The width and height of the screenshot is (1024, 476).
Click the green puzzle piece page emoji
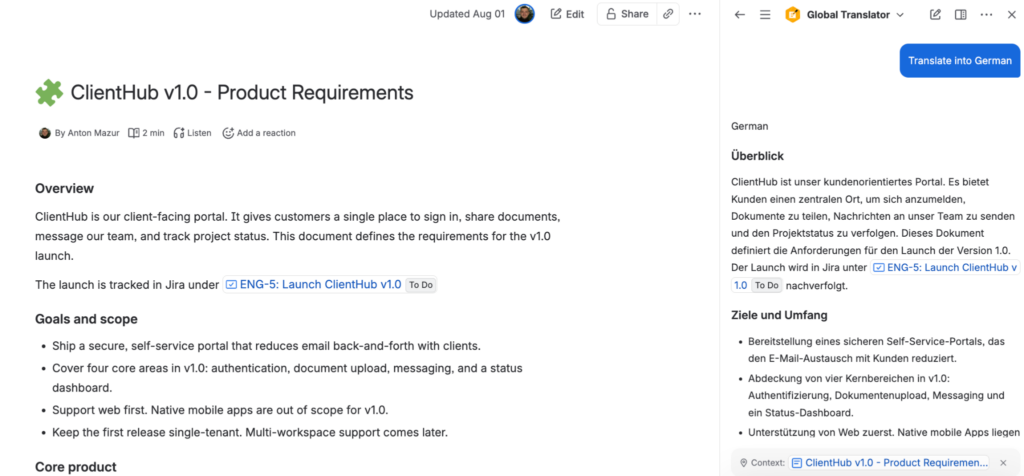(49, 93)
